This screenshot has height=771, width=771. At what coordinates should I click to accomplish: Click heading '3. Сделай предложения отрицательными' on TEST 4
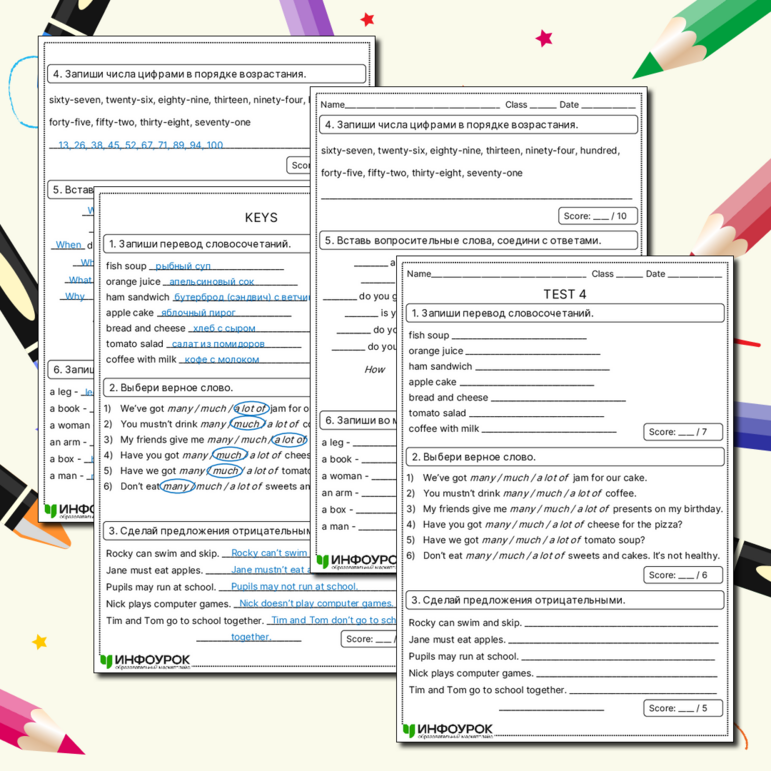[565, 600]
